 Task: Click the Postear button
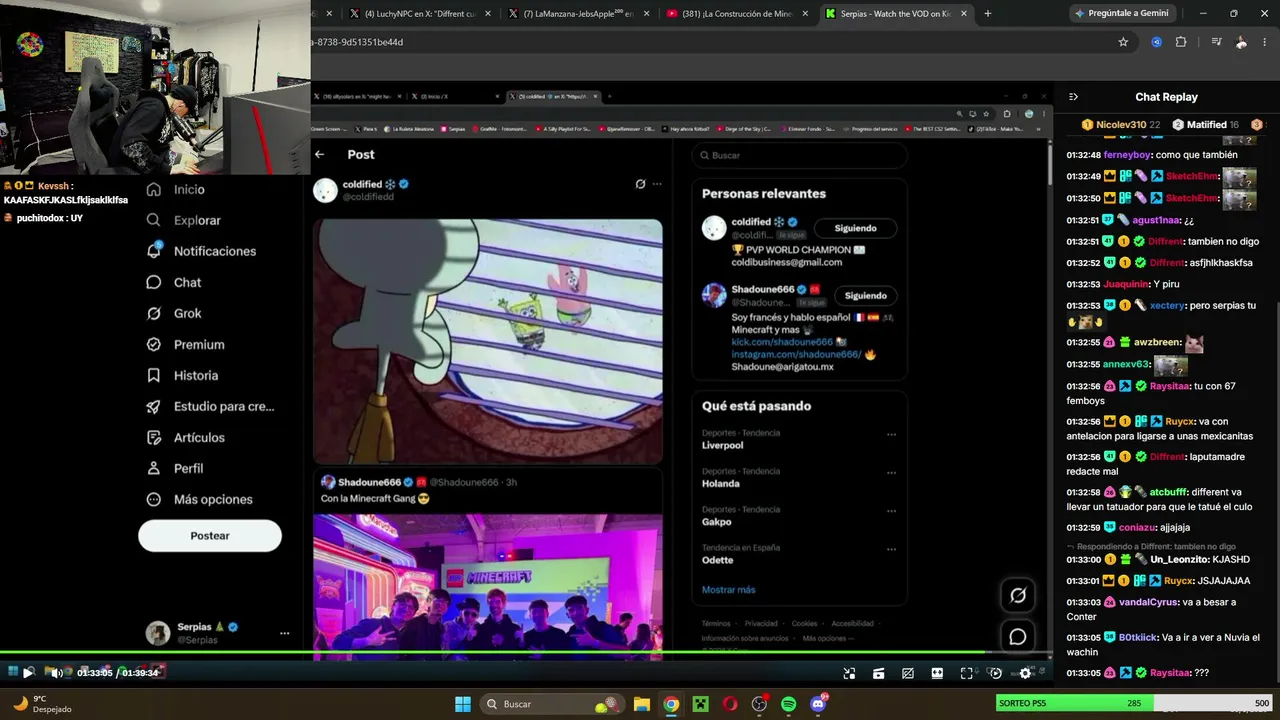click(210, 536)
